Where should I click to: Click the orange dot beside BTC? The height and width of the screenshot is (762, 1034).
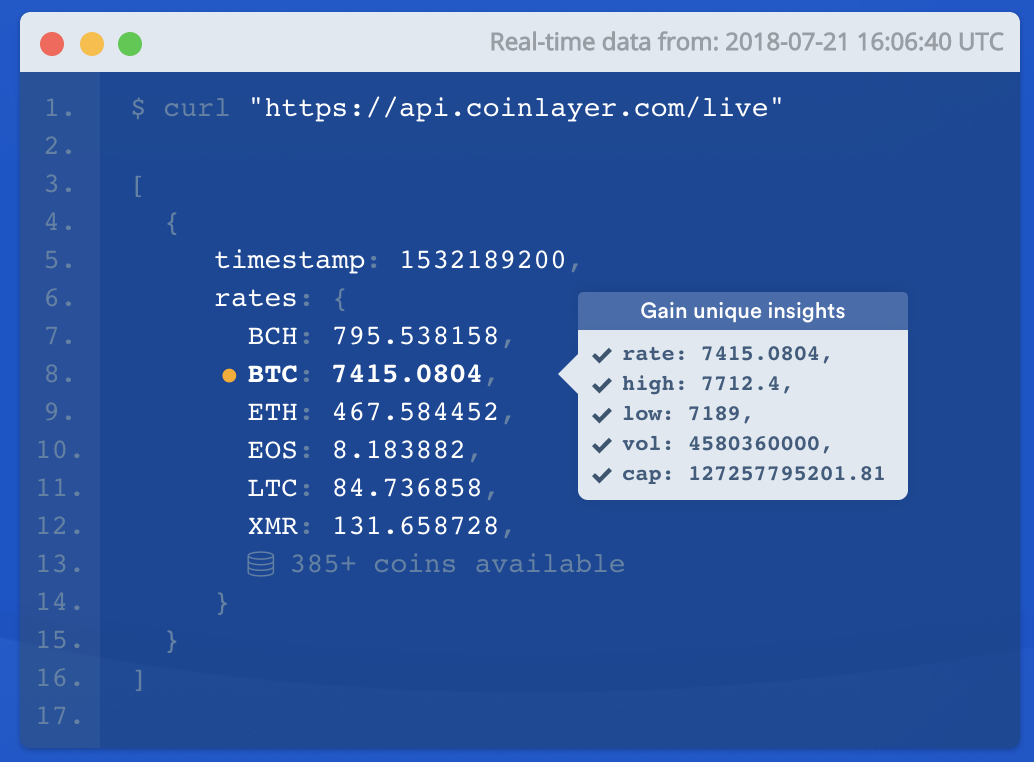pyautogui.click(x=229, y=375)
